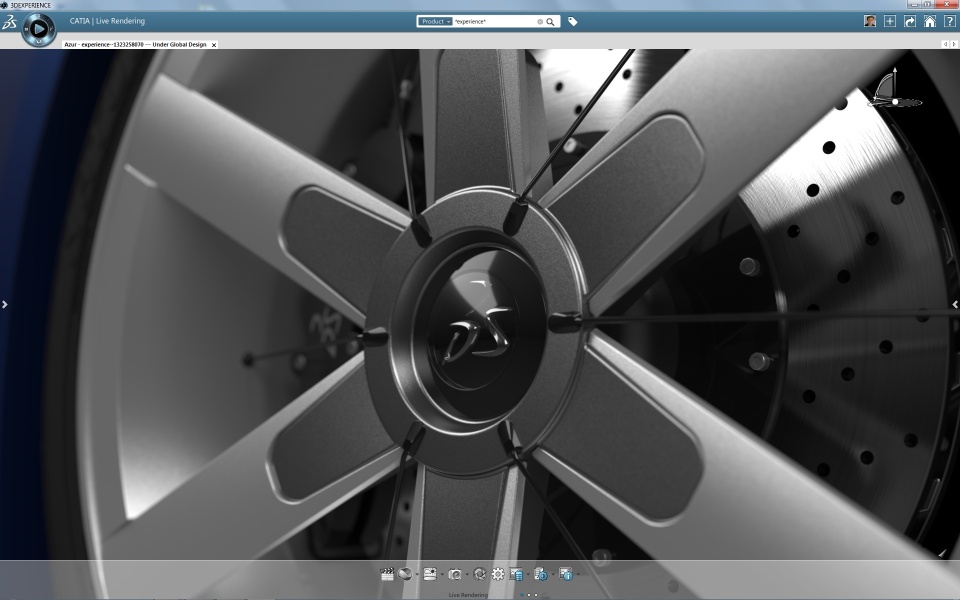Expand the render job gear dropdown arrow

(553, 574)
